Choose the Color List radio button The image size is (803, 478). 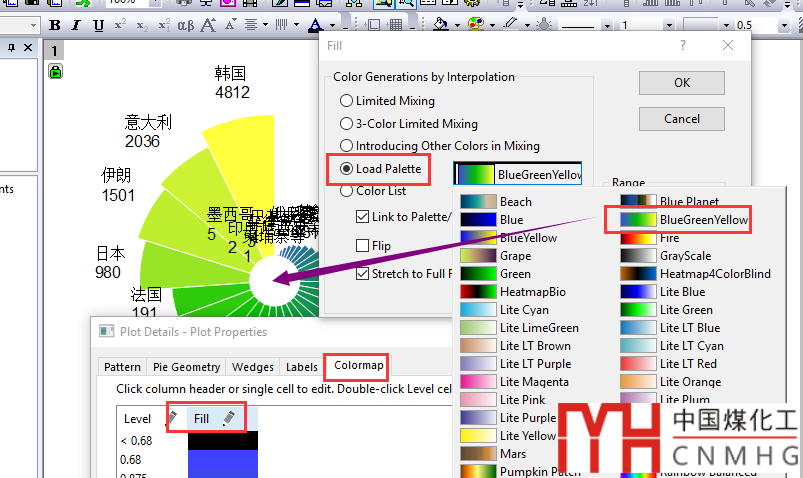[x=347, y=191]
